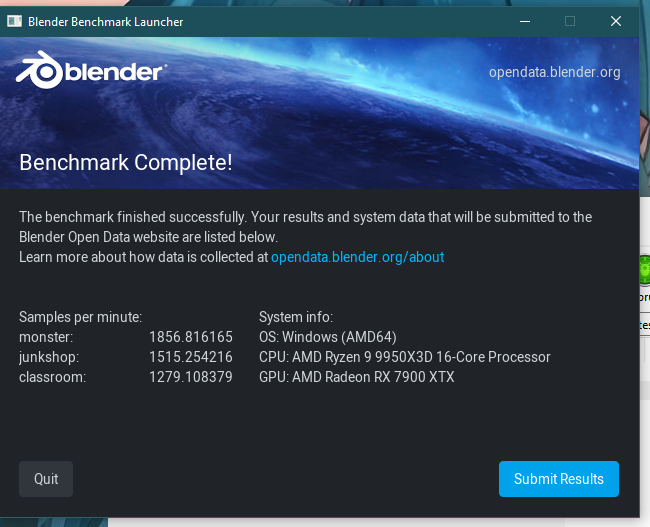The width and height of the screenshot is (650, 527).
Task: Click the 'Blender Benchmark Launcher' window title
Action: pyautogui.click(x=105, y=22)
